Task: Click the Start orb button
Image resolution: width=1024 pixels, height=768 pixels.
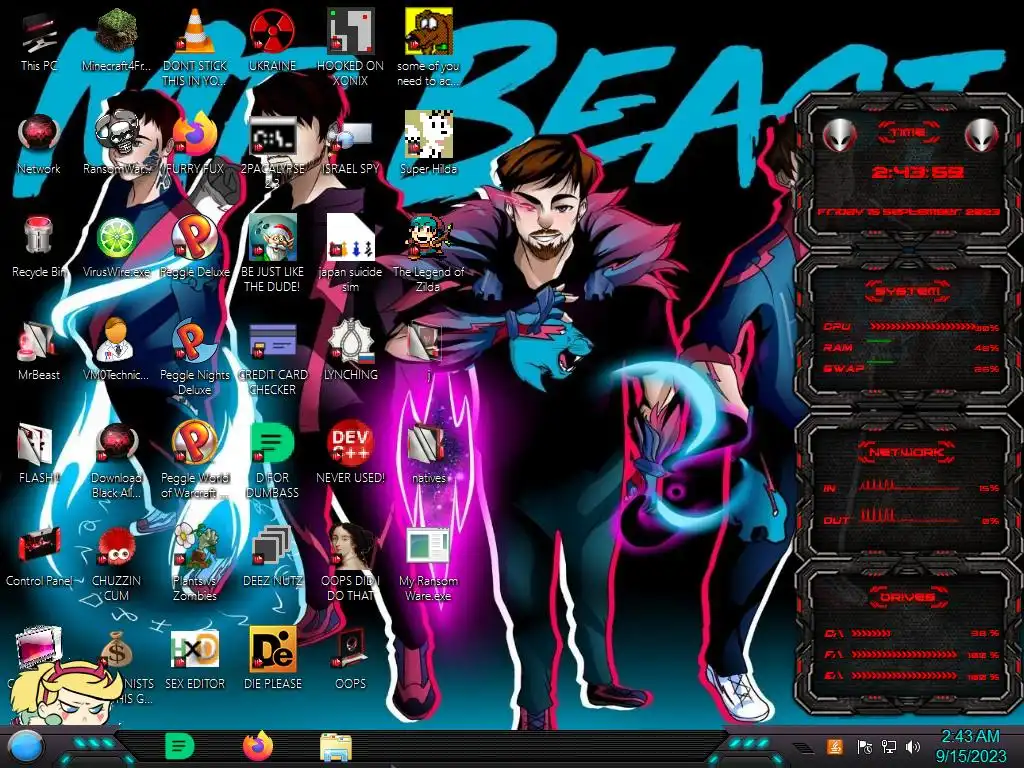Action: click(25, 747)
